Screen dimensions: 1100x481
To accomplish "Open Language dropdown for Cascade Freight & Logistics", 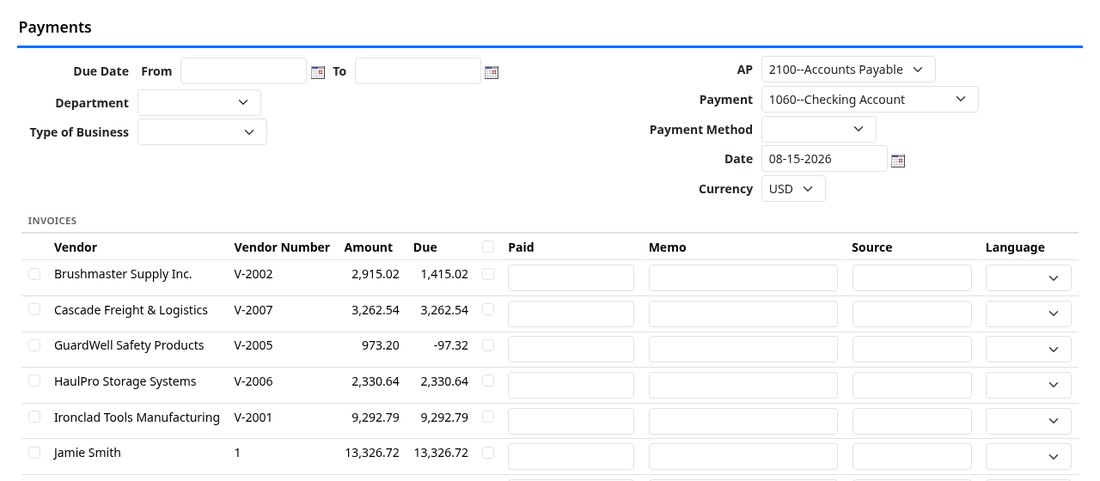I will tap(1028, 313).
